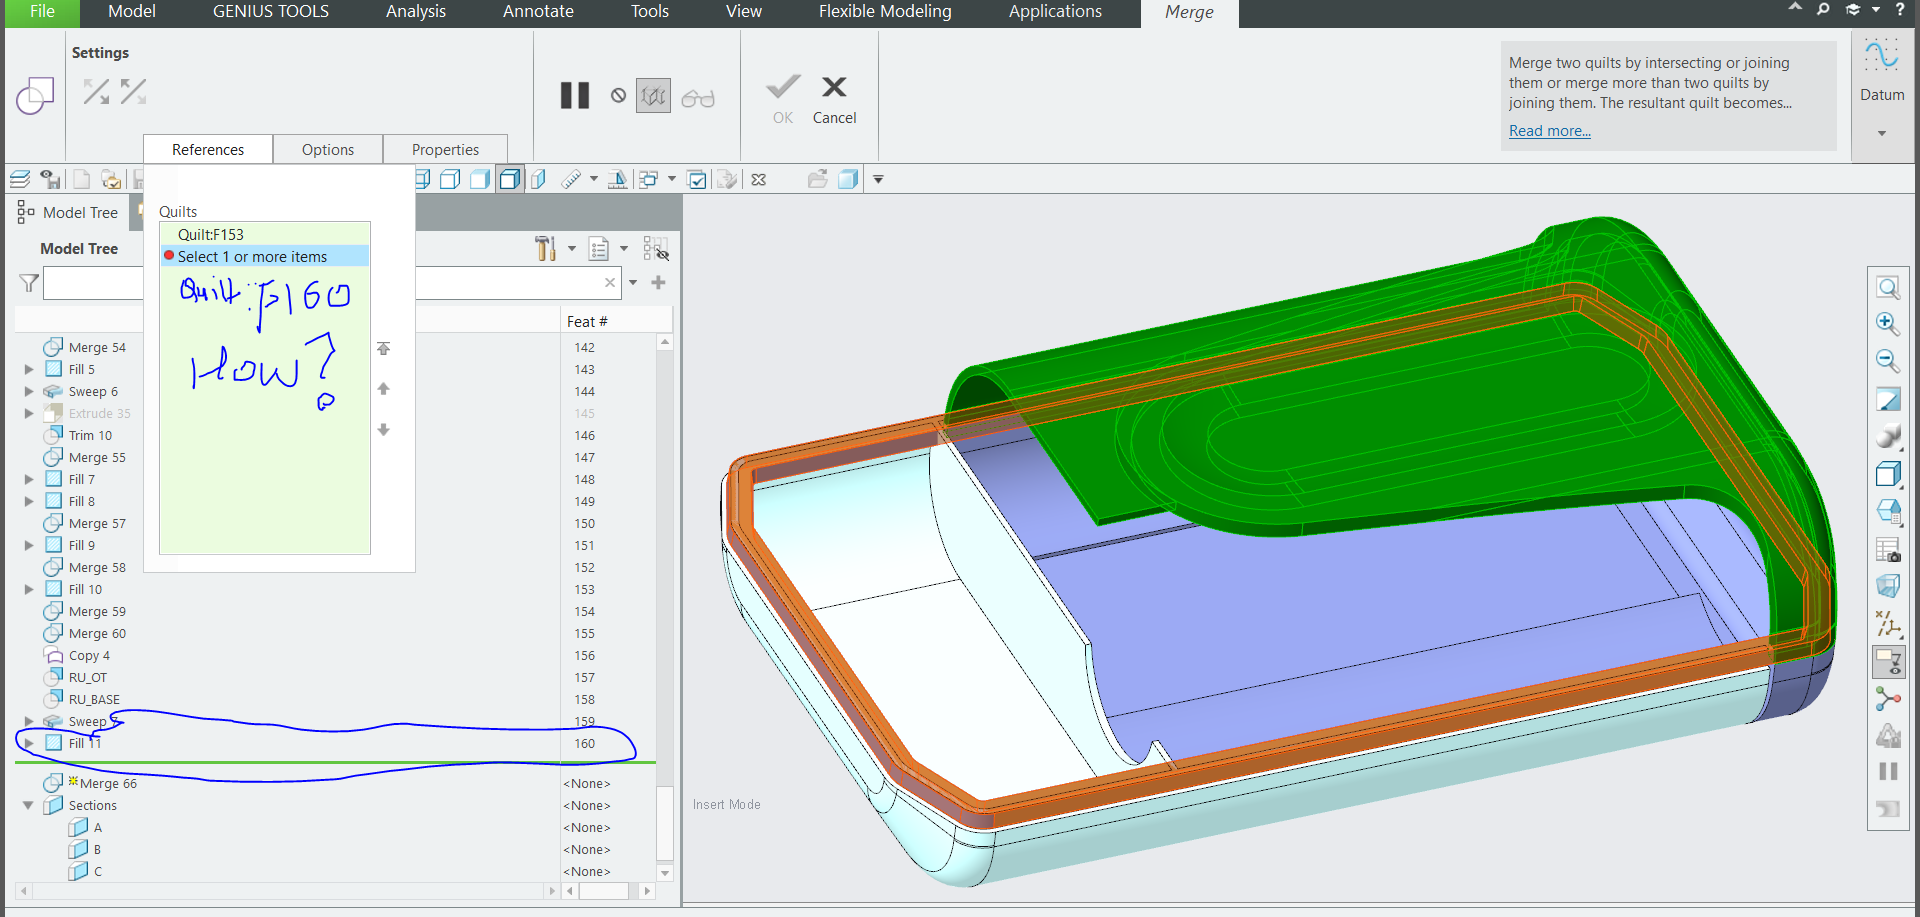Toggle attached feature preview mode
This screenshot has width=1920, height=917.
(x=653, y=96)
